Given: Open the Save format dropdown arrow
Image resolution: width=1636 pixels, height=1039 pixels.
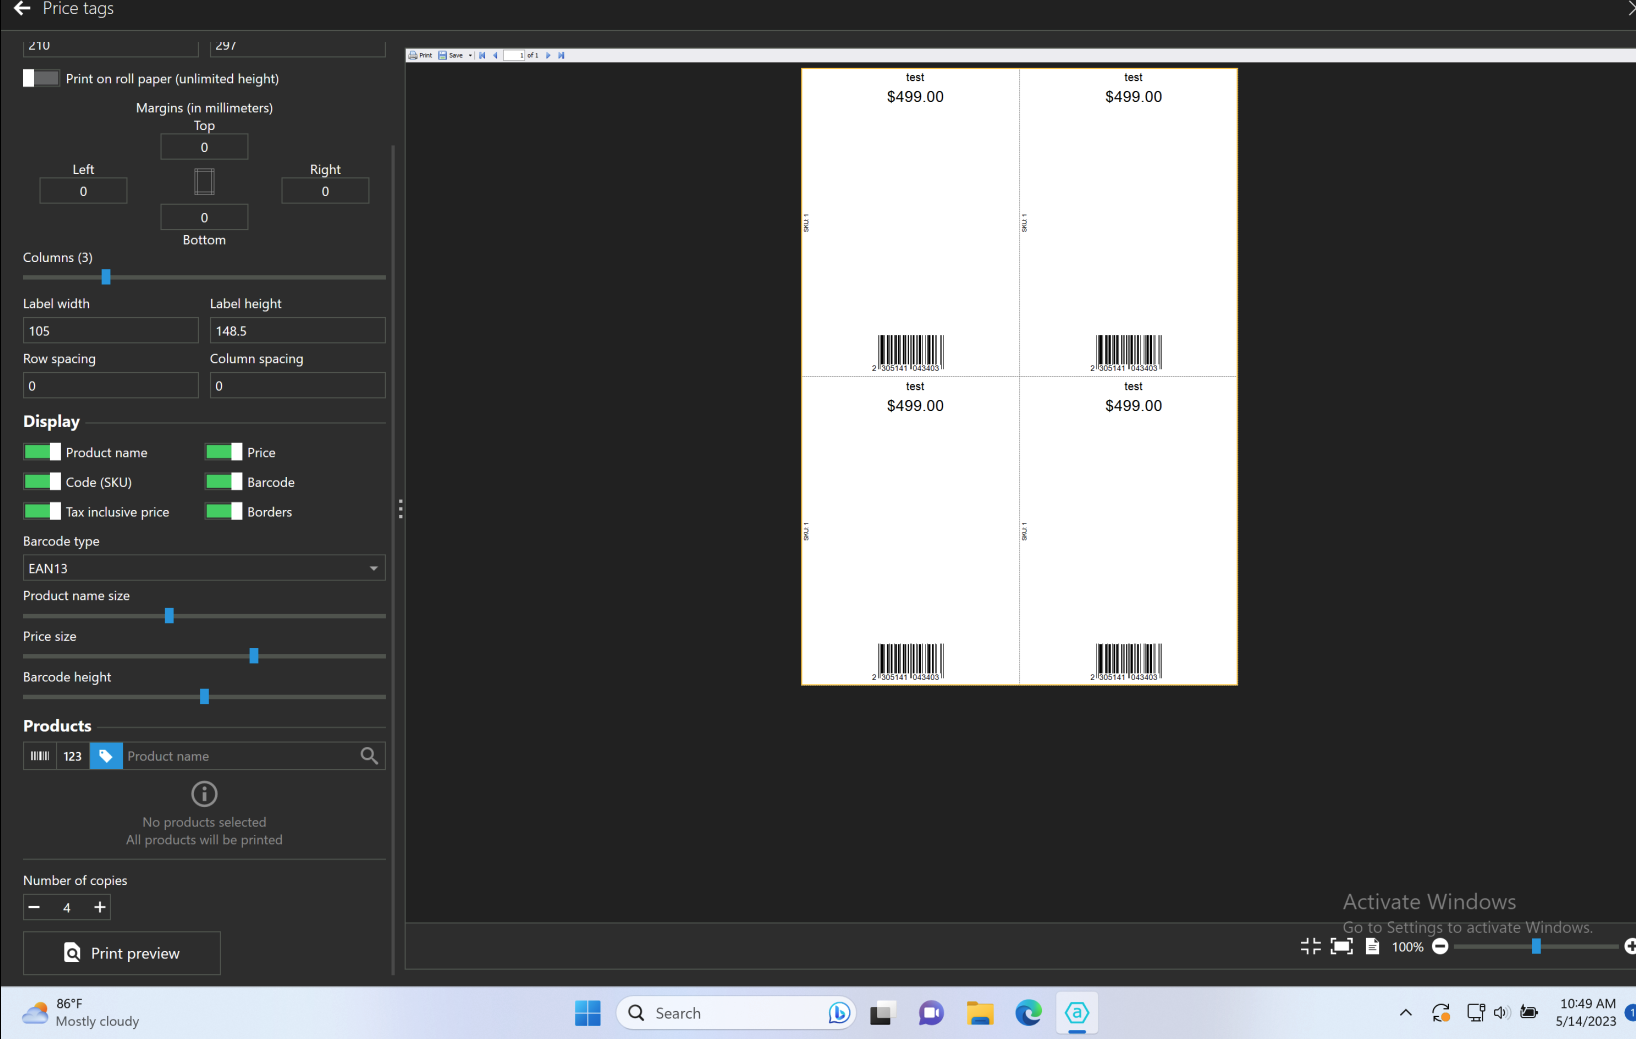Looking at the screenshot, I should pos(470,55).
